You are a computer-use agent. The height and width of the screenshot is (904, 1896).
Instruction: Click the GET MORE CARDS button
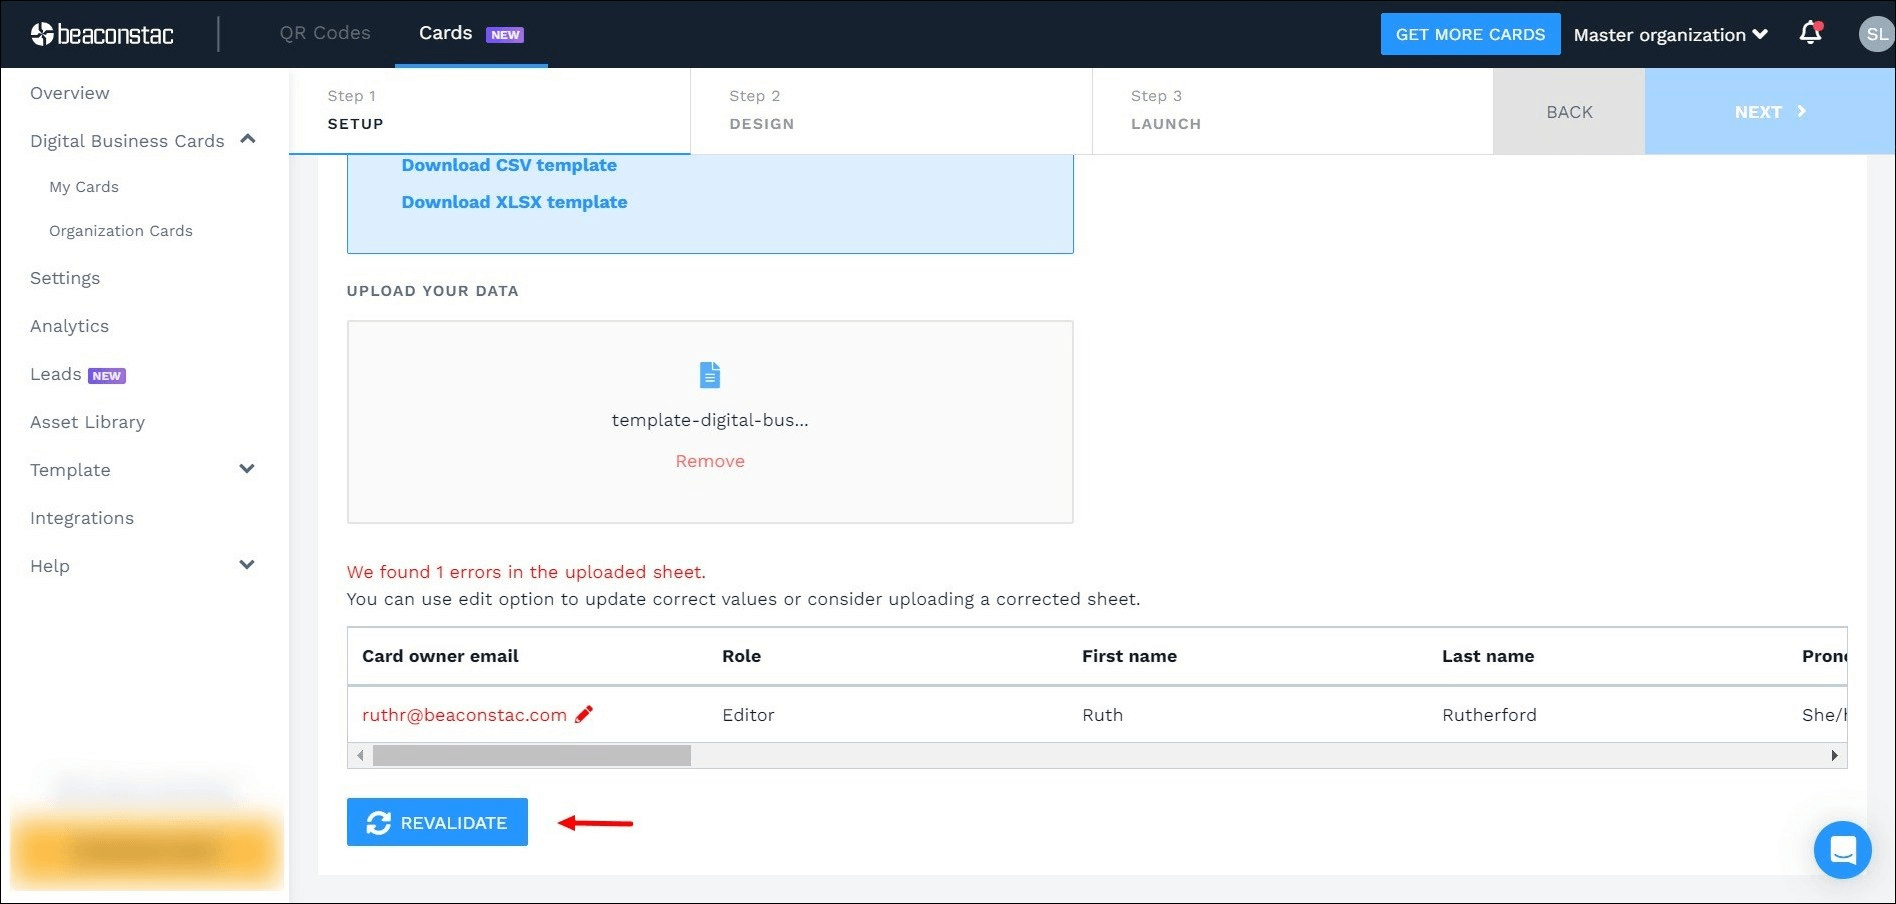point(1470,34)
